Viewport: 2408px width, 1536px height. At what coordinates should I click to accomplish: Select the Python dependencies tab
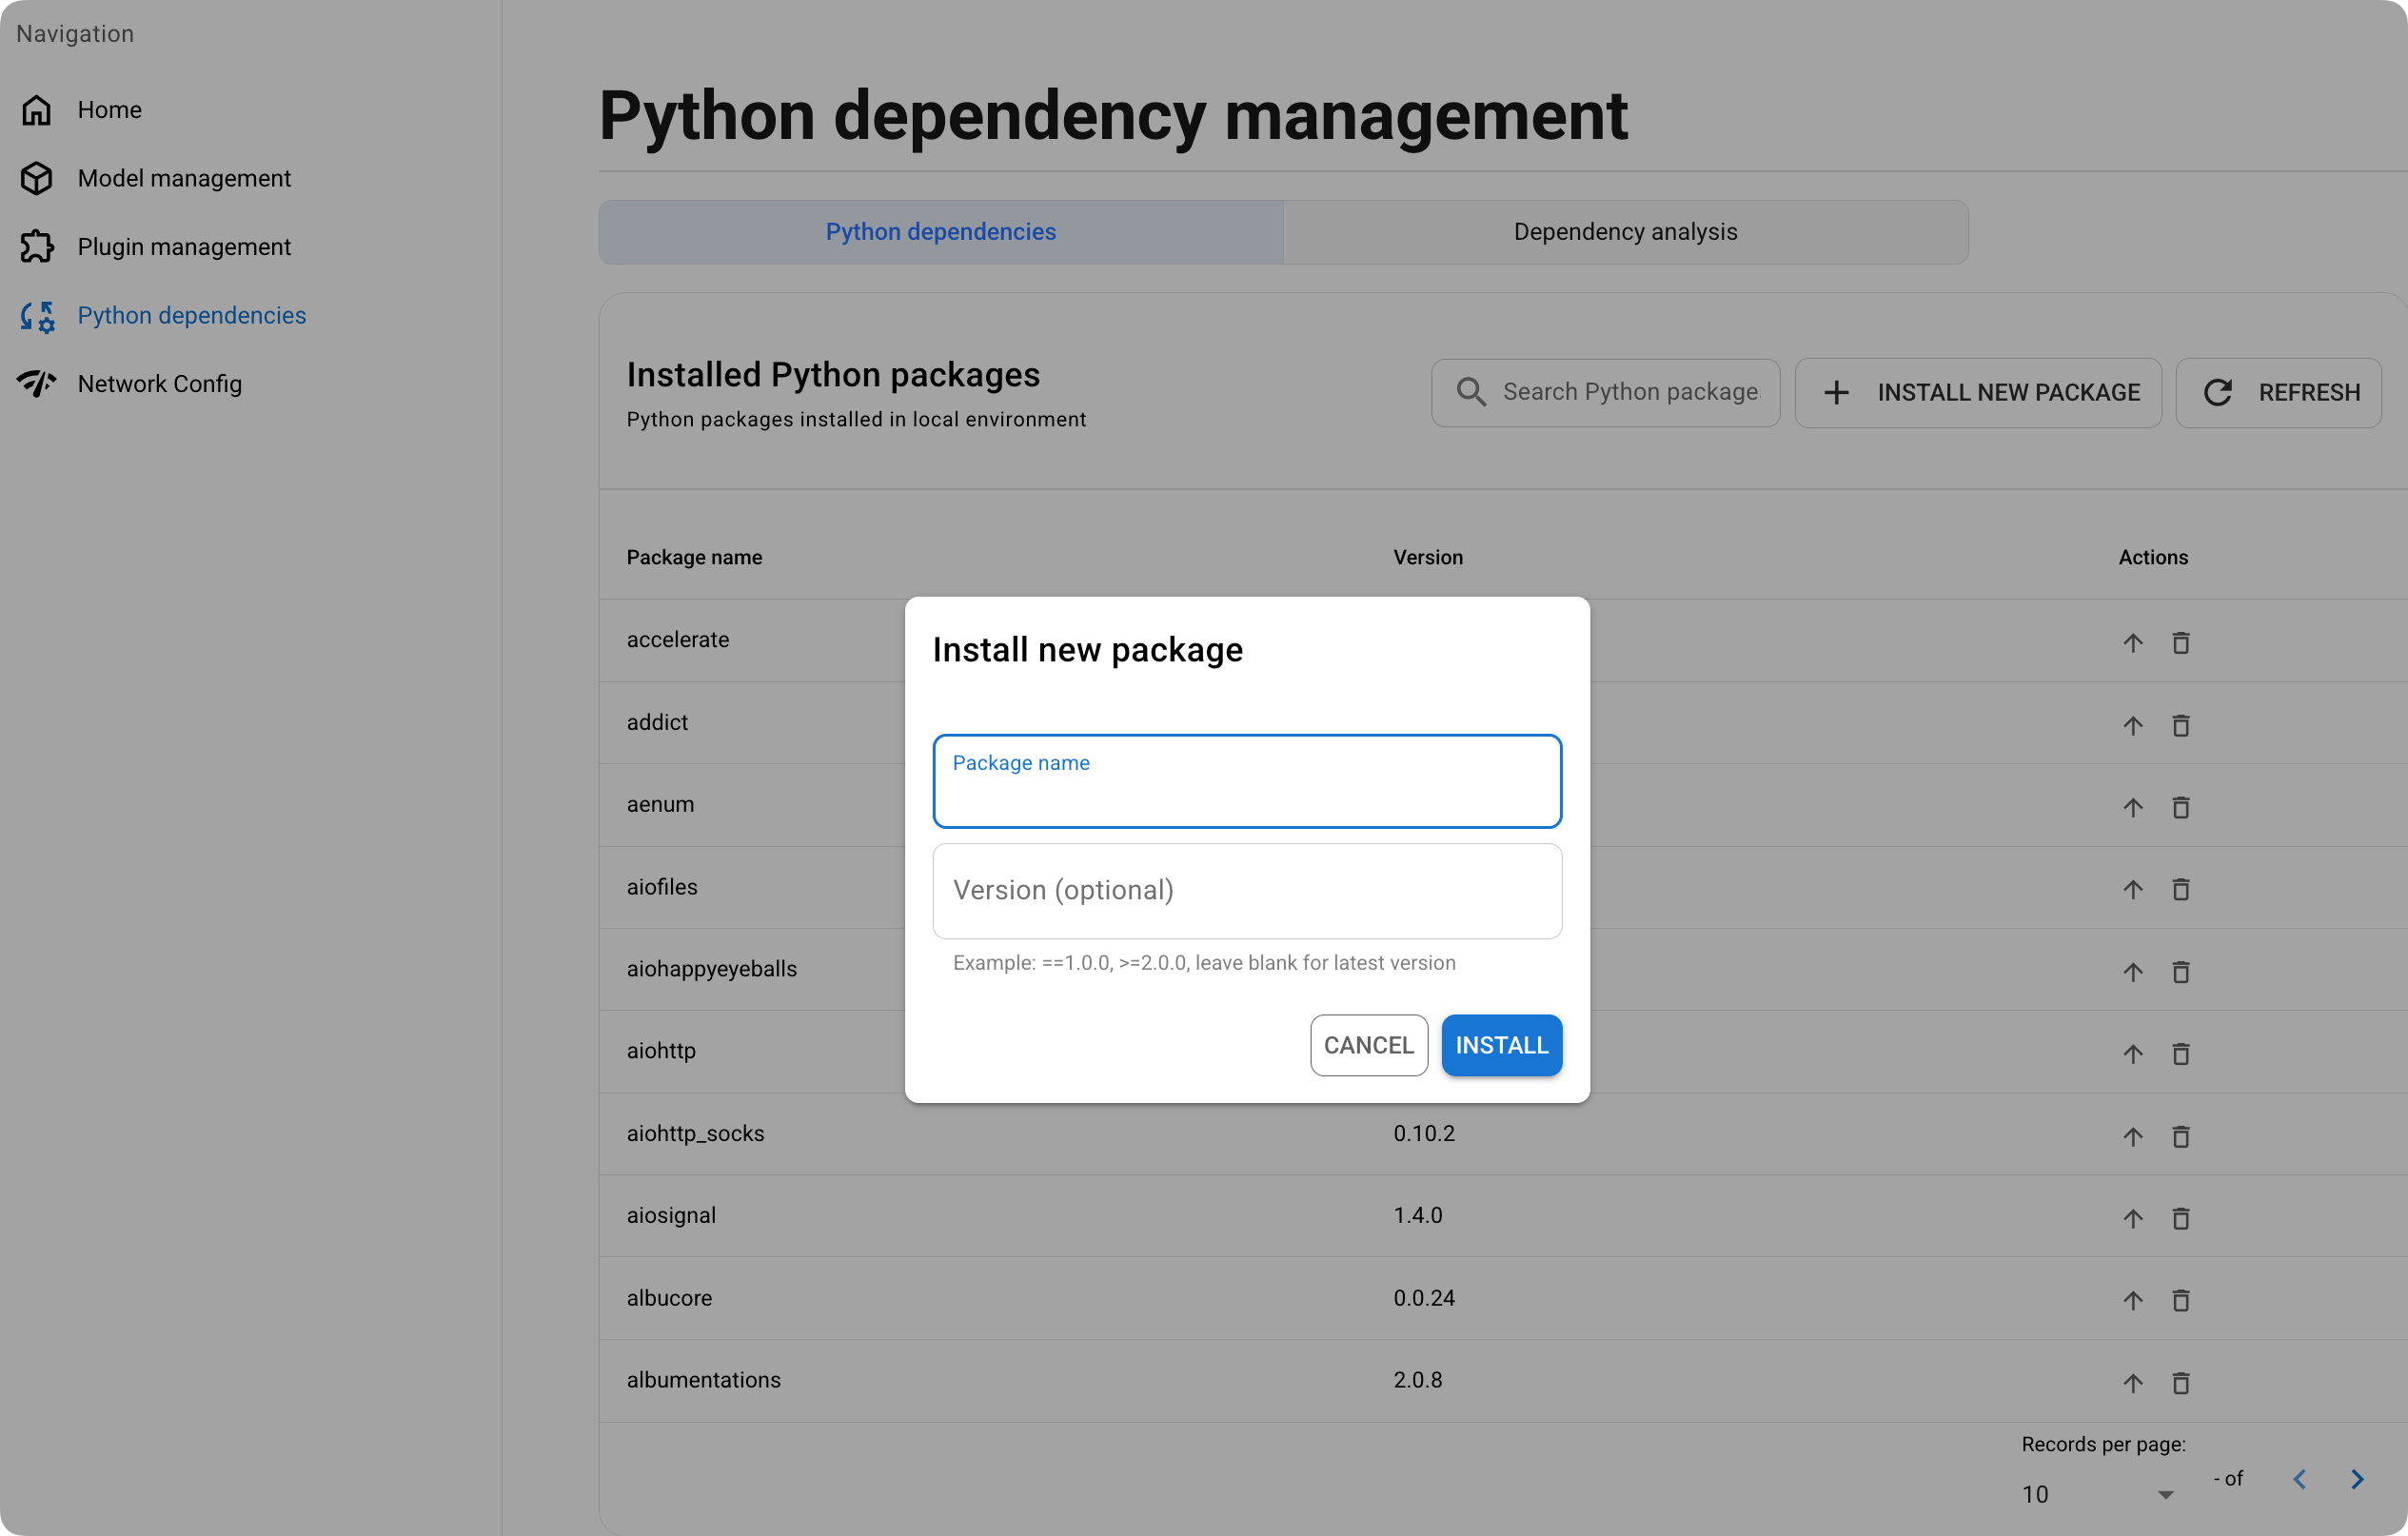940,231
